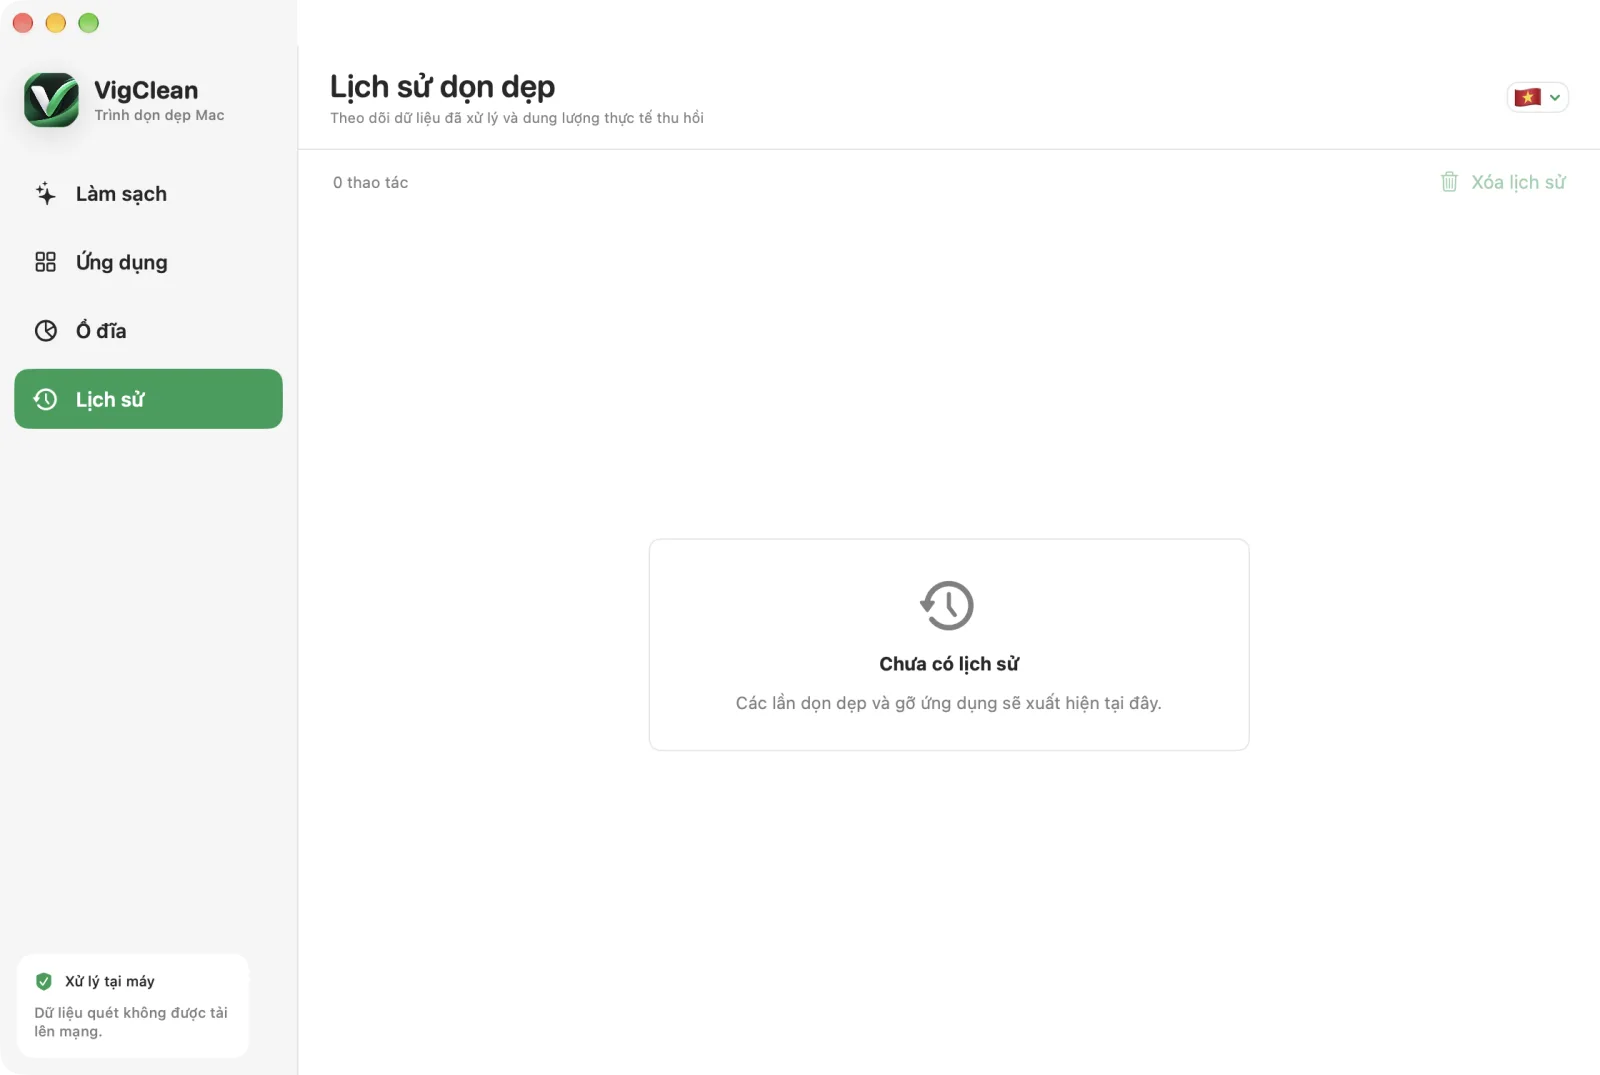Click the sparkle icon beside Làm sạch
Image resolution: width=1600 pixels, height=1075 pixels.
(x=46, y=194)
